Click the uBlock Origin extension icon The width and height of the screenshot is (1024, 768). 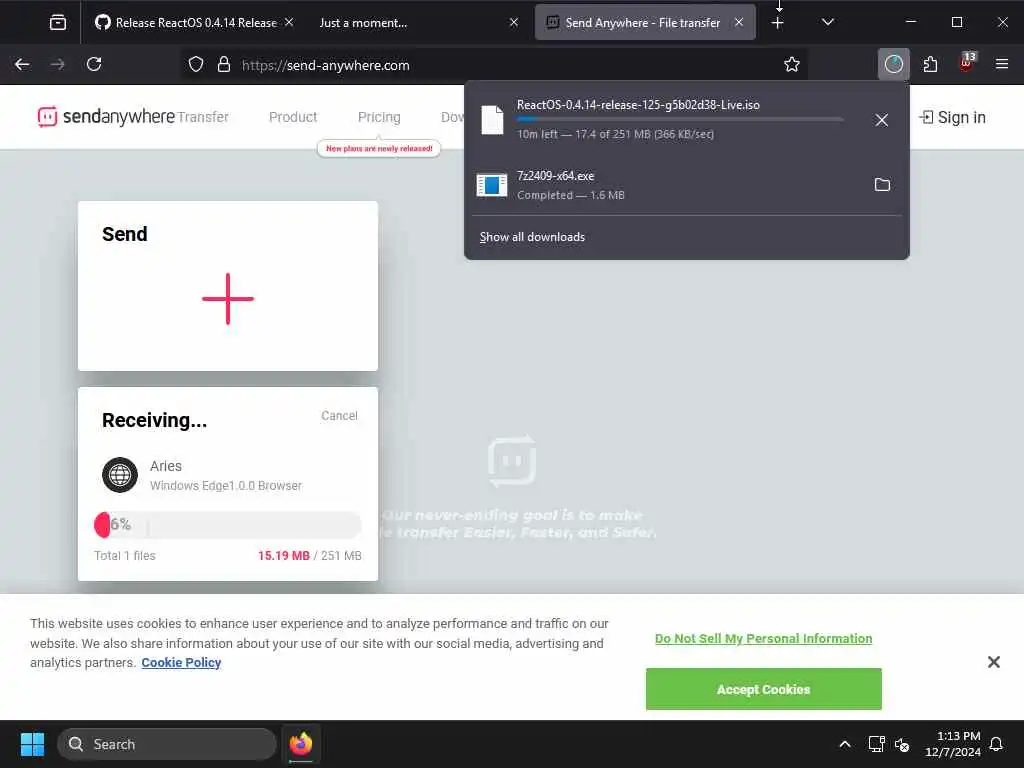point(966,63)
